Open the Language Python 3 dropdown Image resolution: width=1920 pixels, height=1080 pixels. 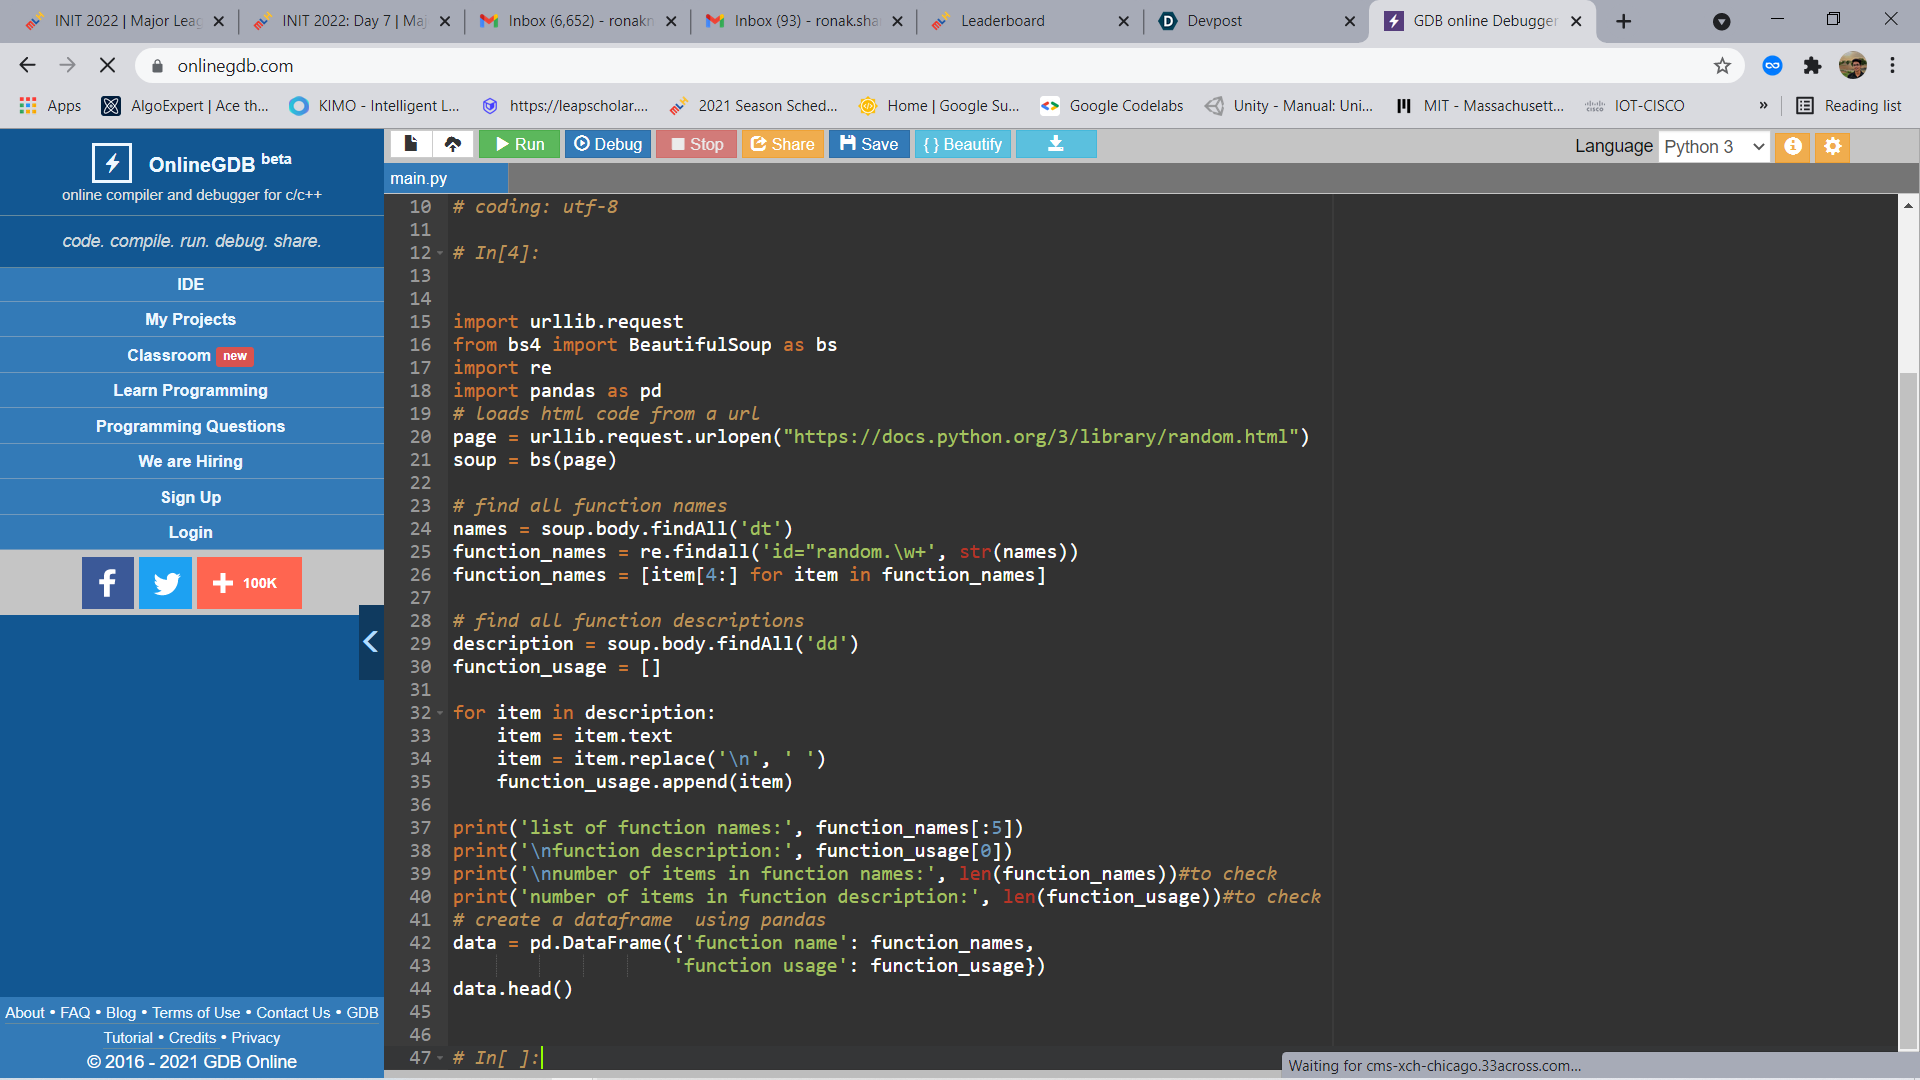point(1714,146)
